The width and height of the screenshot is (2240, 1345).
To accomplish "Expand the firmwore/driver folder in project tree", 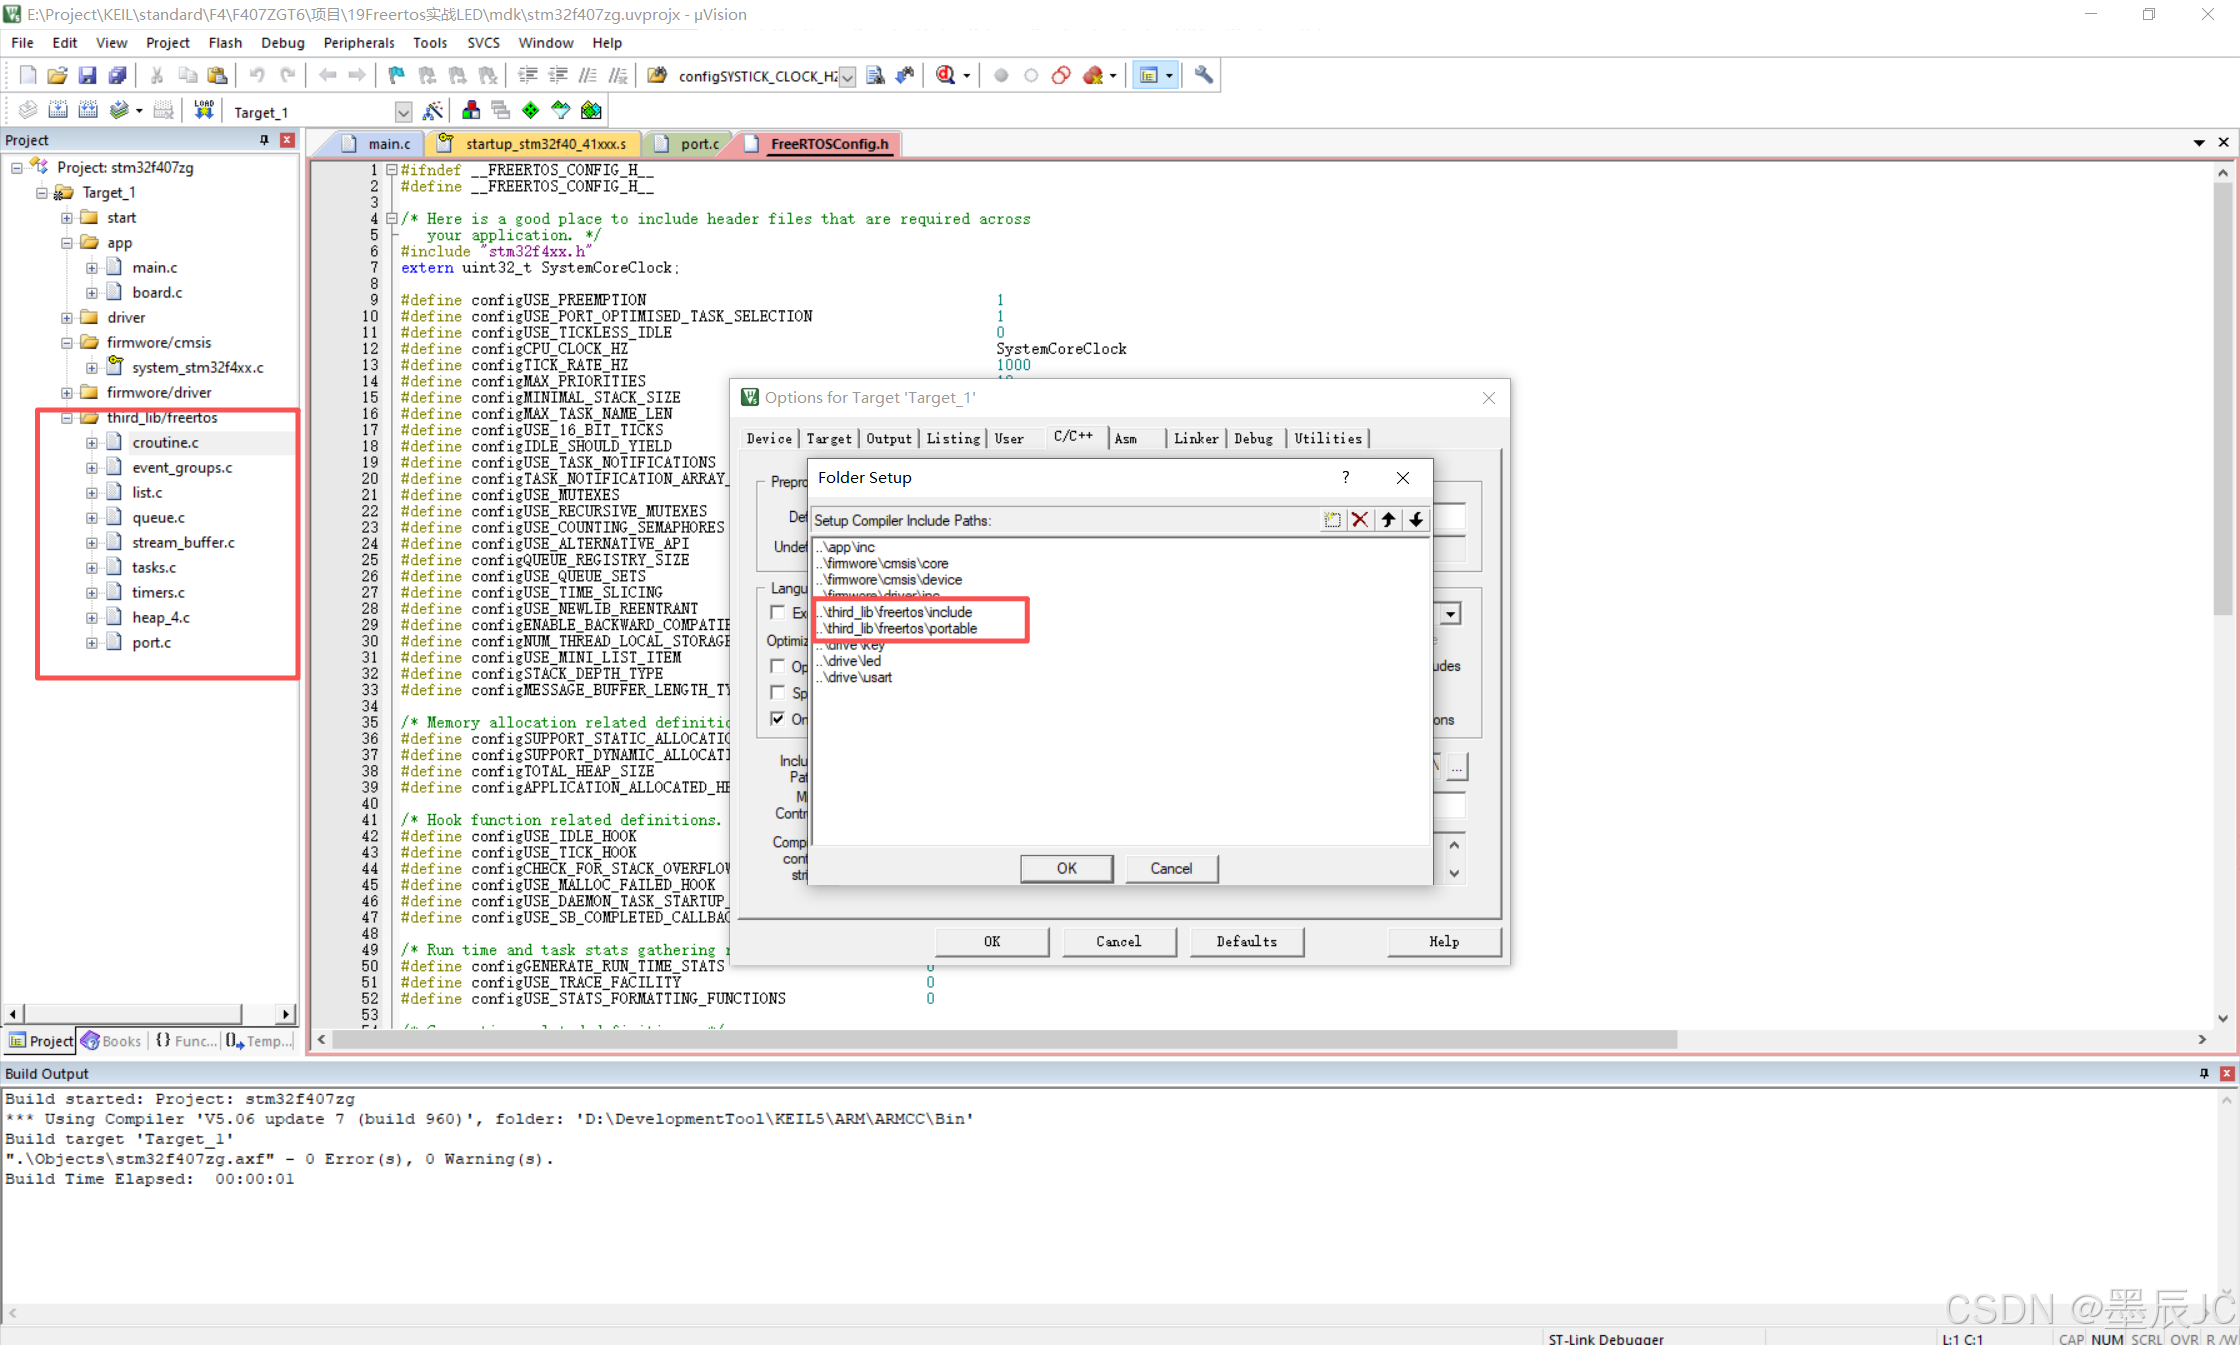I will (x=67, y=392).
